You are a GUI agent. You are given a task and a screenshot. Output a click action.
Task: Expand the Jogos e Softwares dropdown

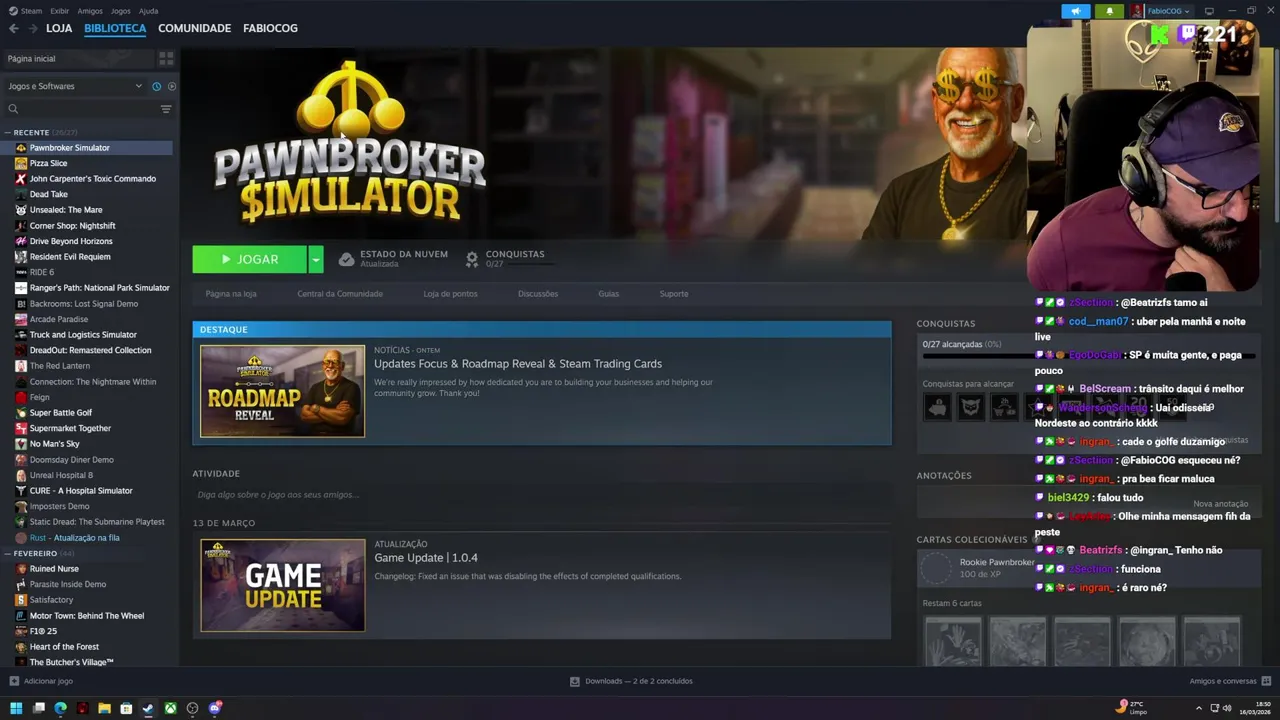coord(75,86)
